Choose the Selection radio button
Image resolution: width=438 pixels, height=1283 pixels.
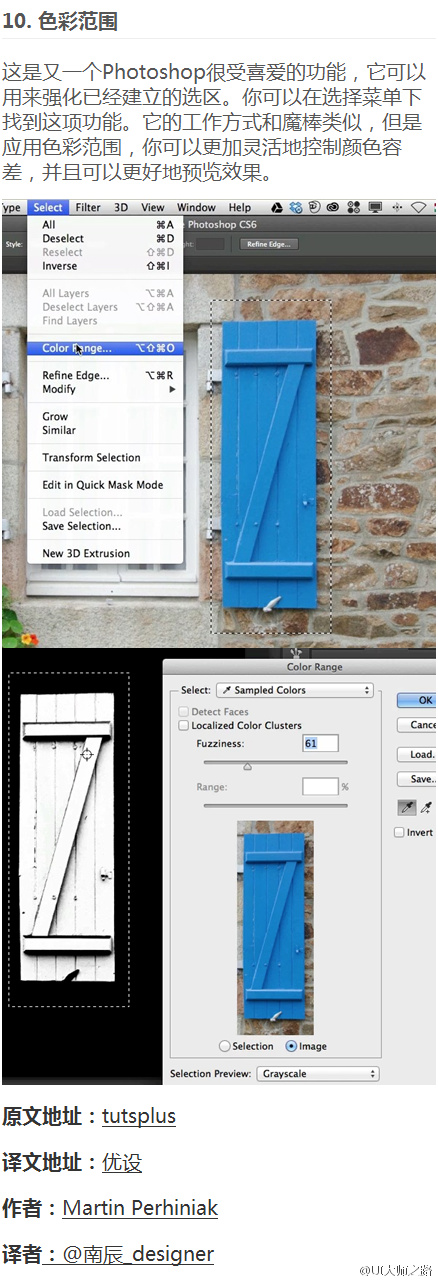coord(224,1046)
